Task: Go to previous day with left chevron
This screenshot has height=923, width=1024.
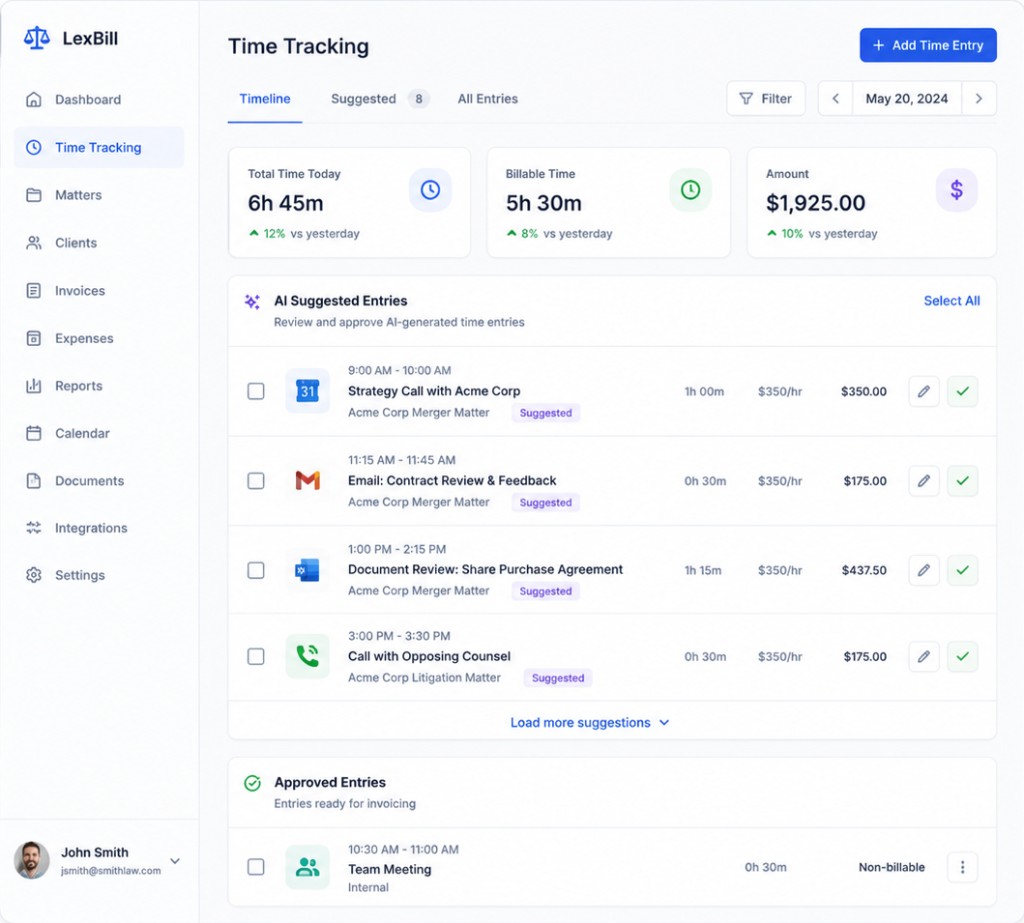Action: [x=835, y=99]
